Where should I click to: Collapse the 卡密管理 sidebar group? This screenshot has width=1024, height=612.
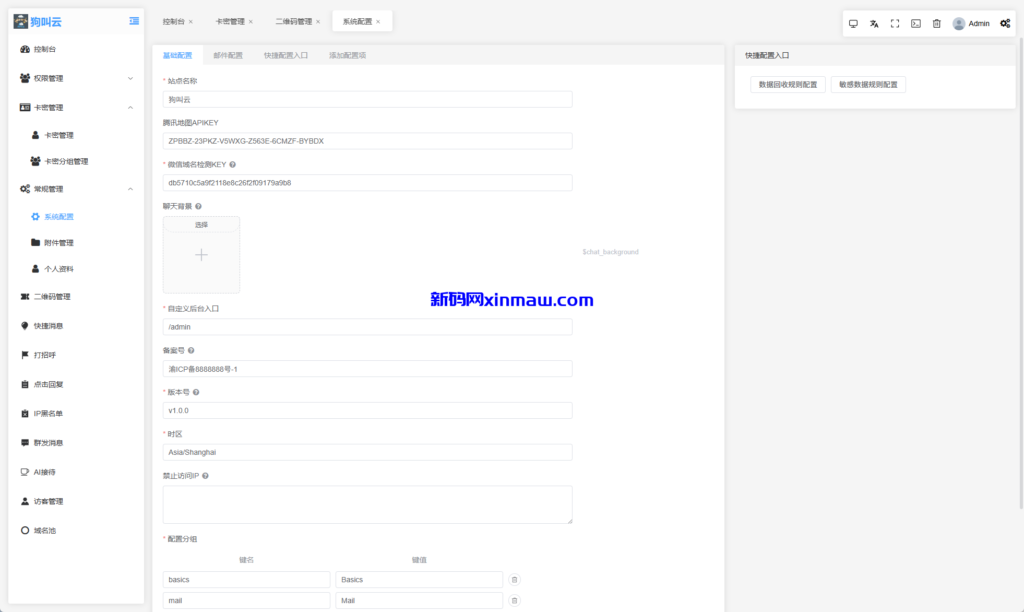click(x=130, y=107)
